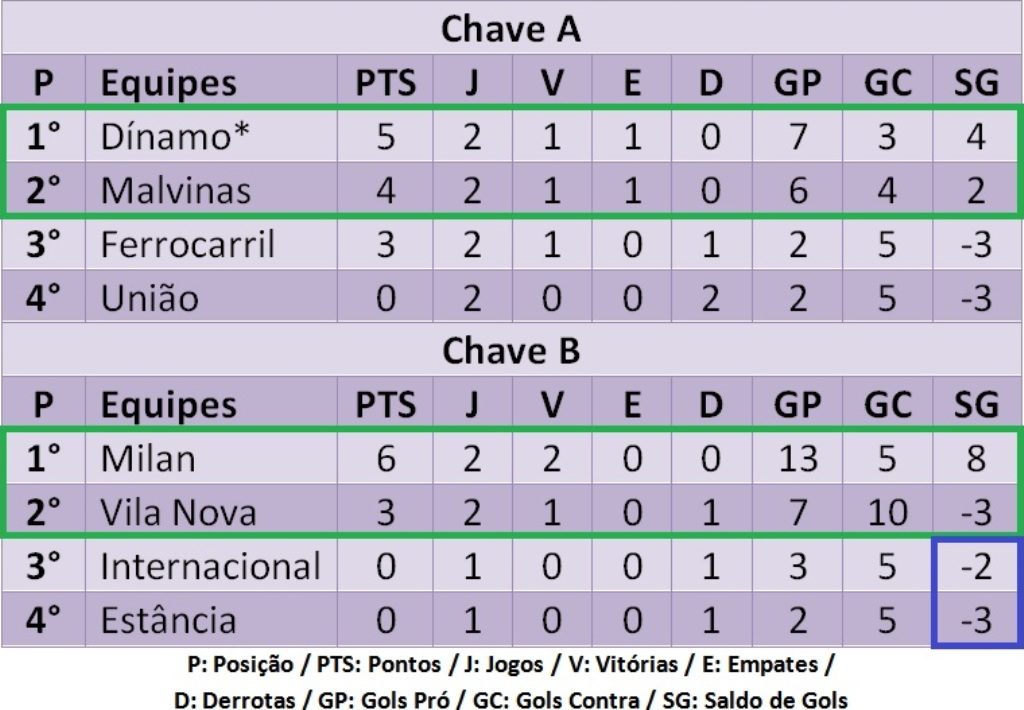Select the Internacional team name cell
Screen dimensions: 1024x710
(210, 567)
